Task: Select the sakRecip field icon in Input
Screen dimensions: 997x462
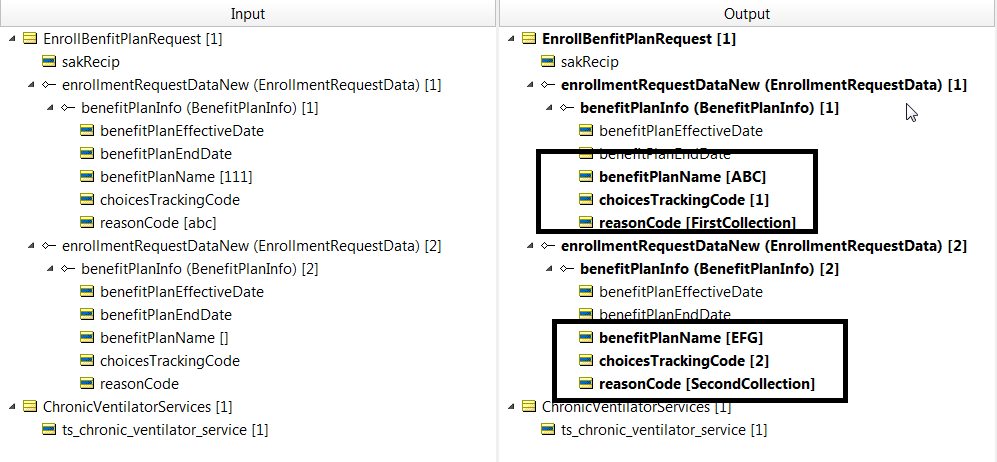Action: (49, 62)
